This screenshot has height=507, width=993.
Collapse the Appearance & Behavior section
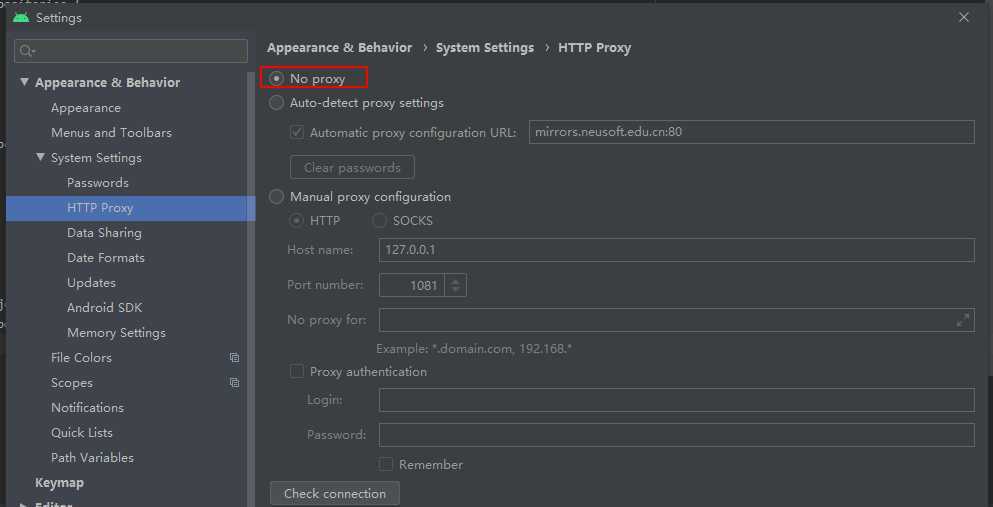24,83
